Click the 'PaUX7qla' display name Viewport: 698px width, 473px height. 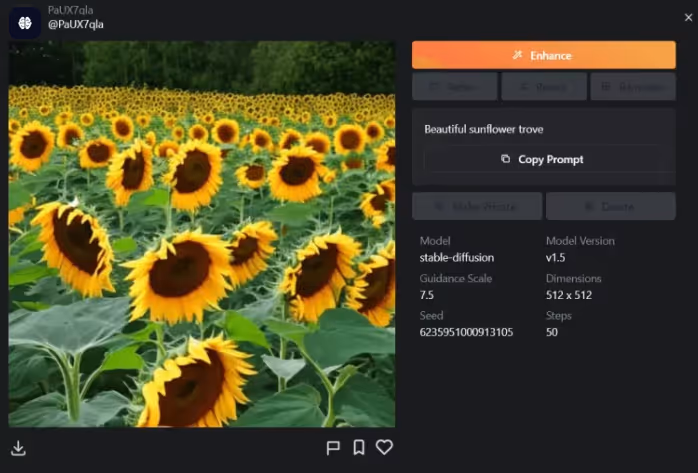70,10
